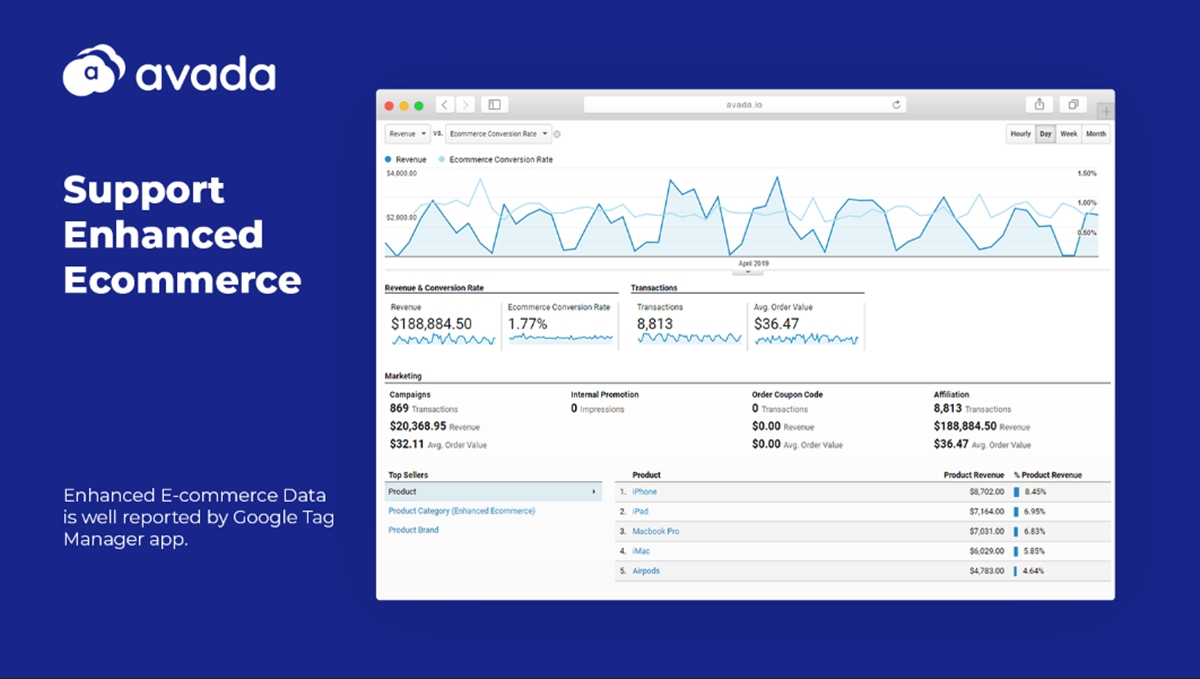Click the Avg. Order Value sparkline
The height and width of the screenshot is (679, 1200).
click(806, 340)
